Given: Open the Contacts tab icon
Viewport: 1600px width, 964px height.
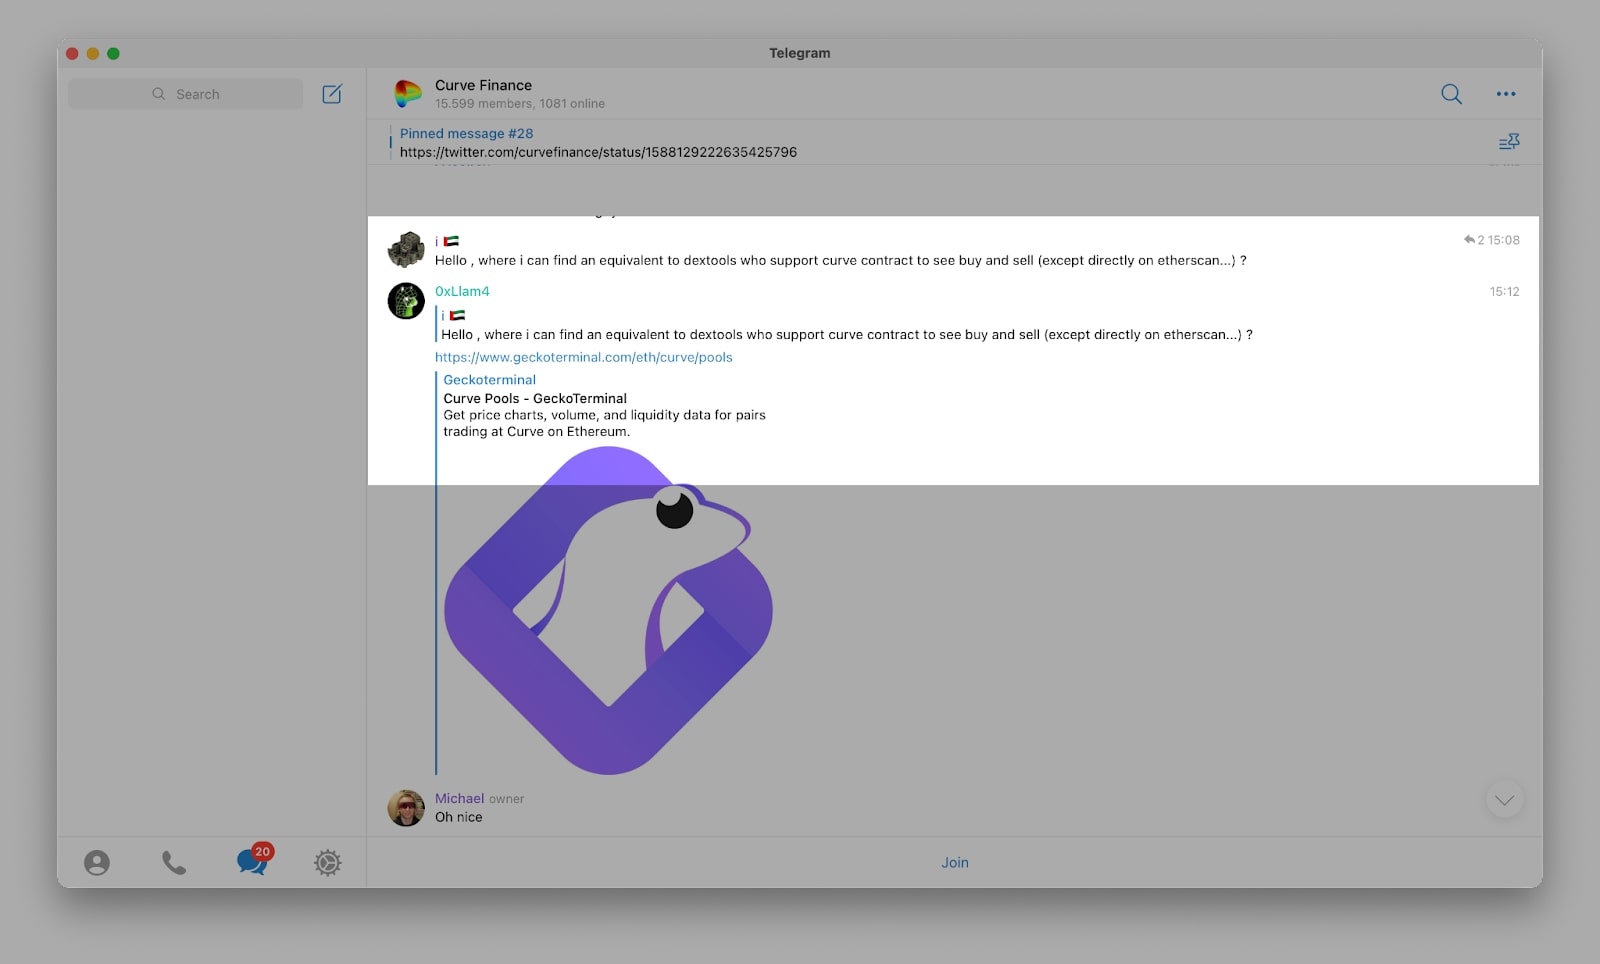Looking at the screenshot, I should click(x=97, y=863).
